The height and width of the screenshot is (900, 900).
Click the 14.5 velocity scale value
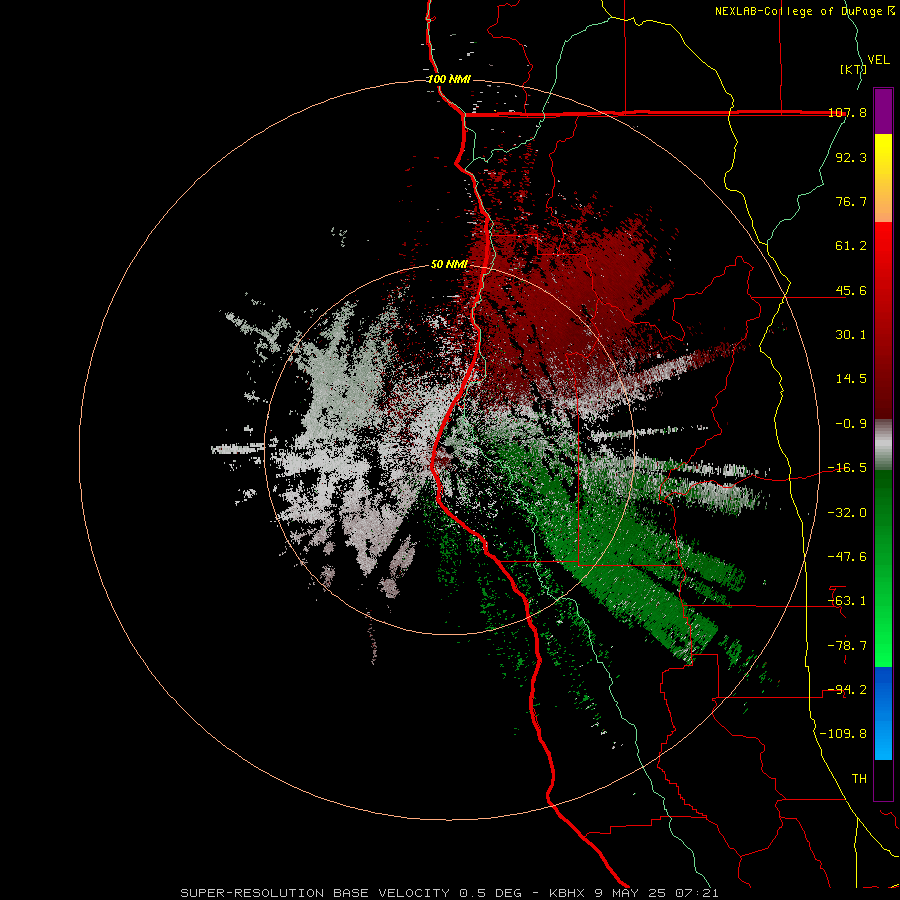851,379
